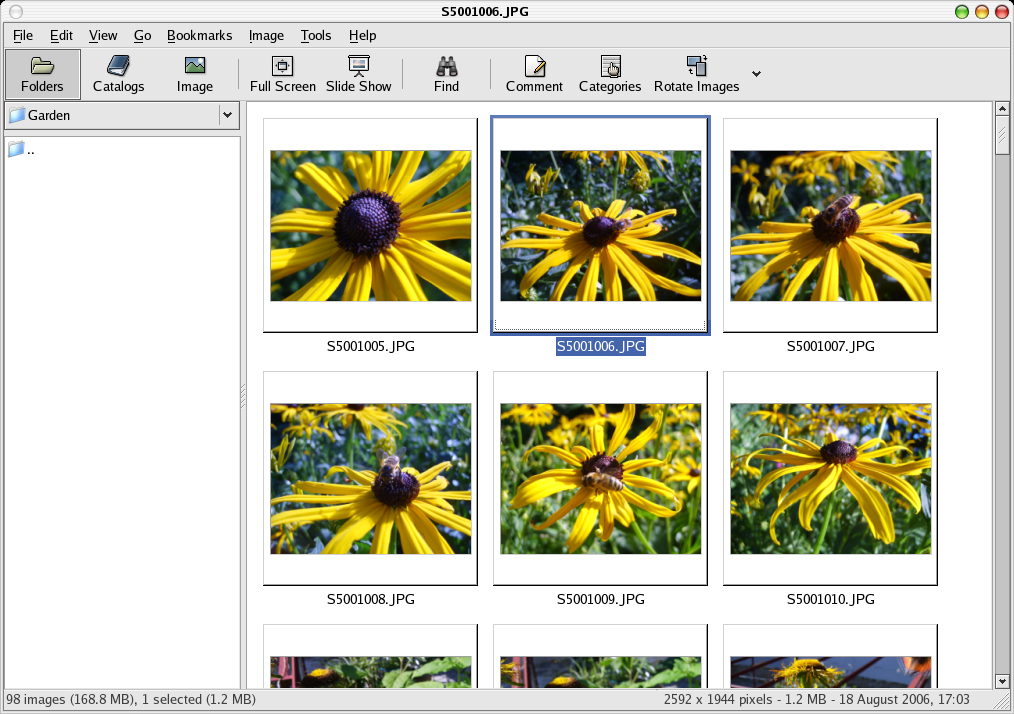
Task: Expand the toolbar overflow chevron
Action: tap(756, 74)
